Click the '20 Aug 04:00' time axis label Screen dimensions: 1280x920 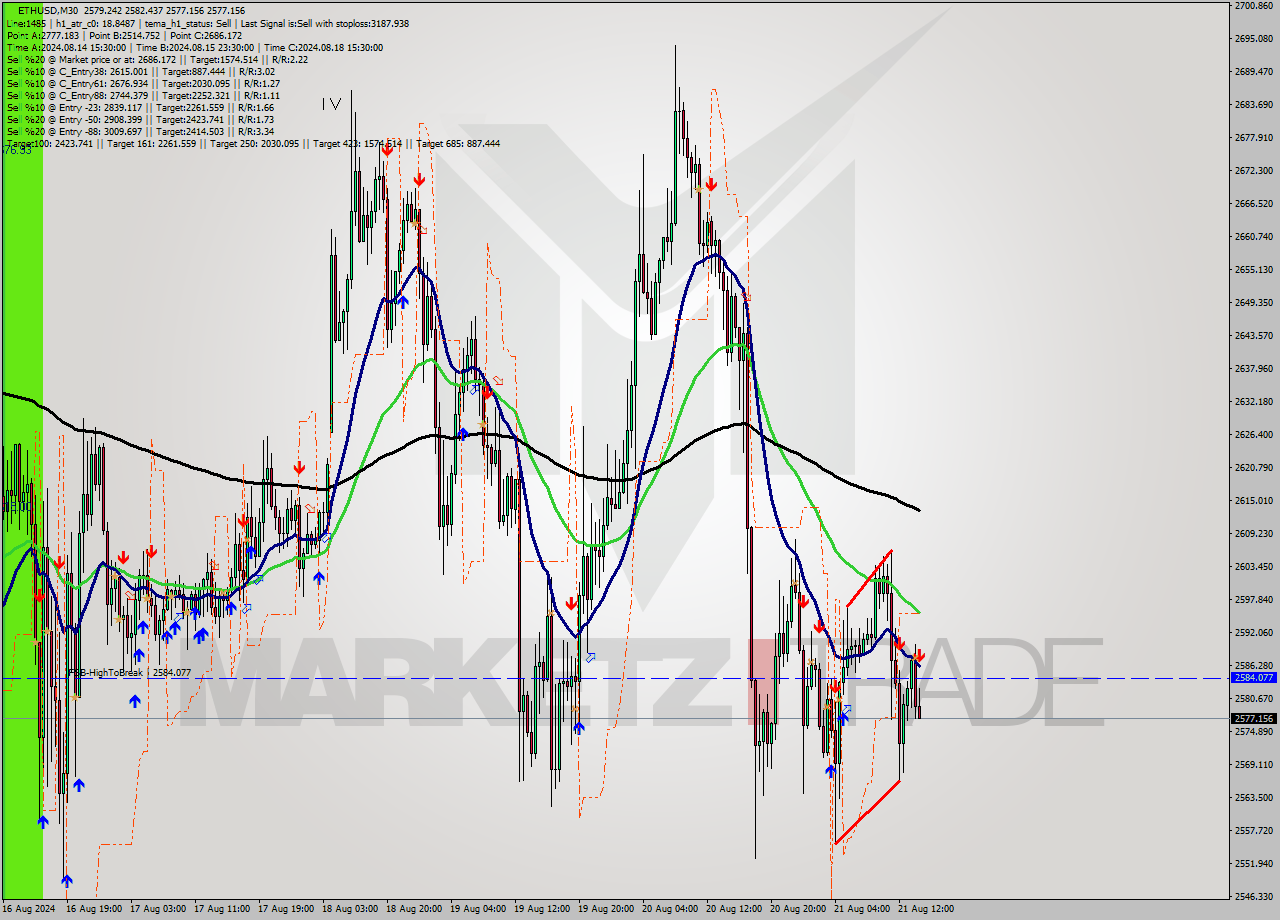670,909
